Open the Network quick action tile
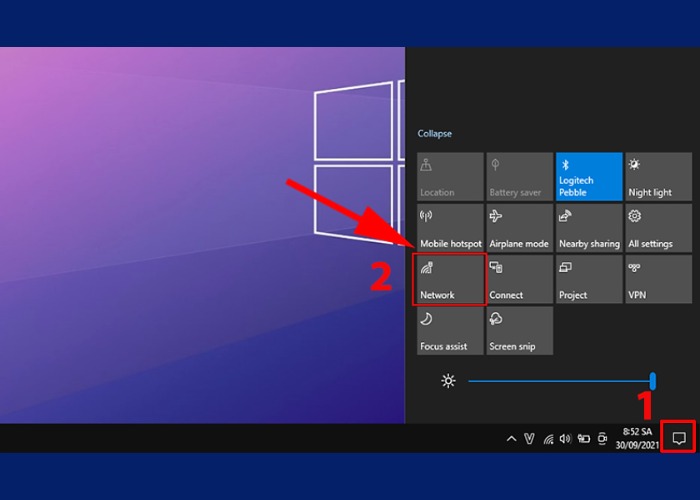The width and height of the screenshot is (700, 500). (x=450, y=279)
